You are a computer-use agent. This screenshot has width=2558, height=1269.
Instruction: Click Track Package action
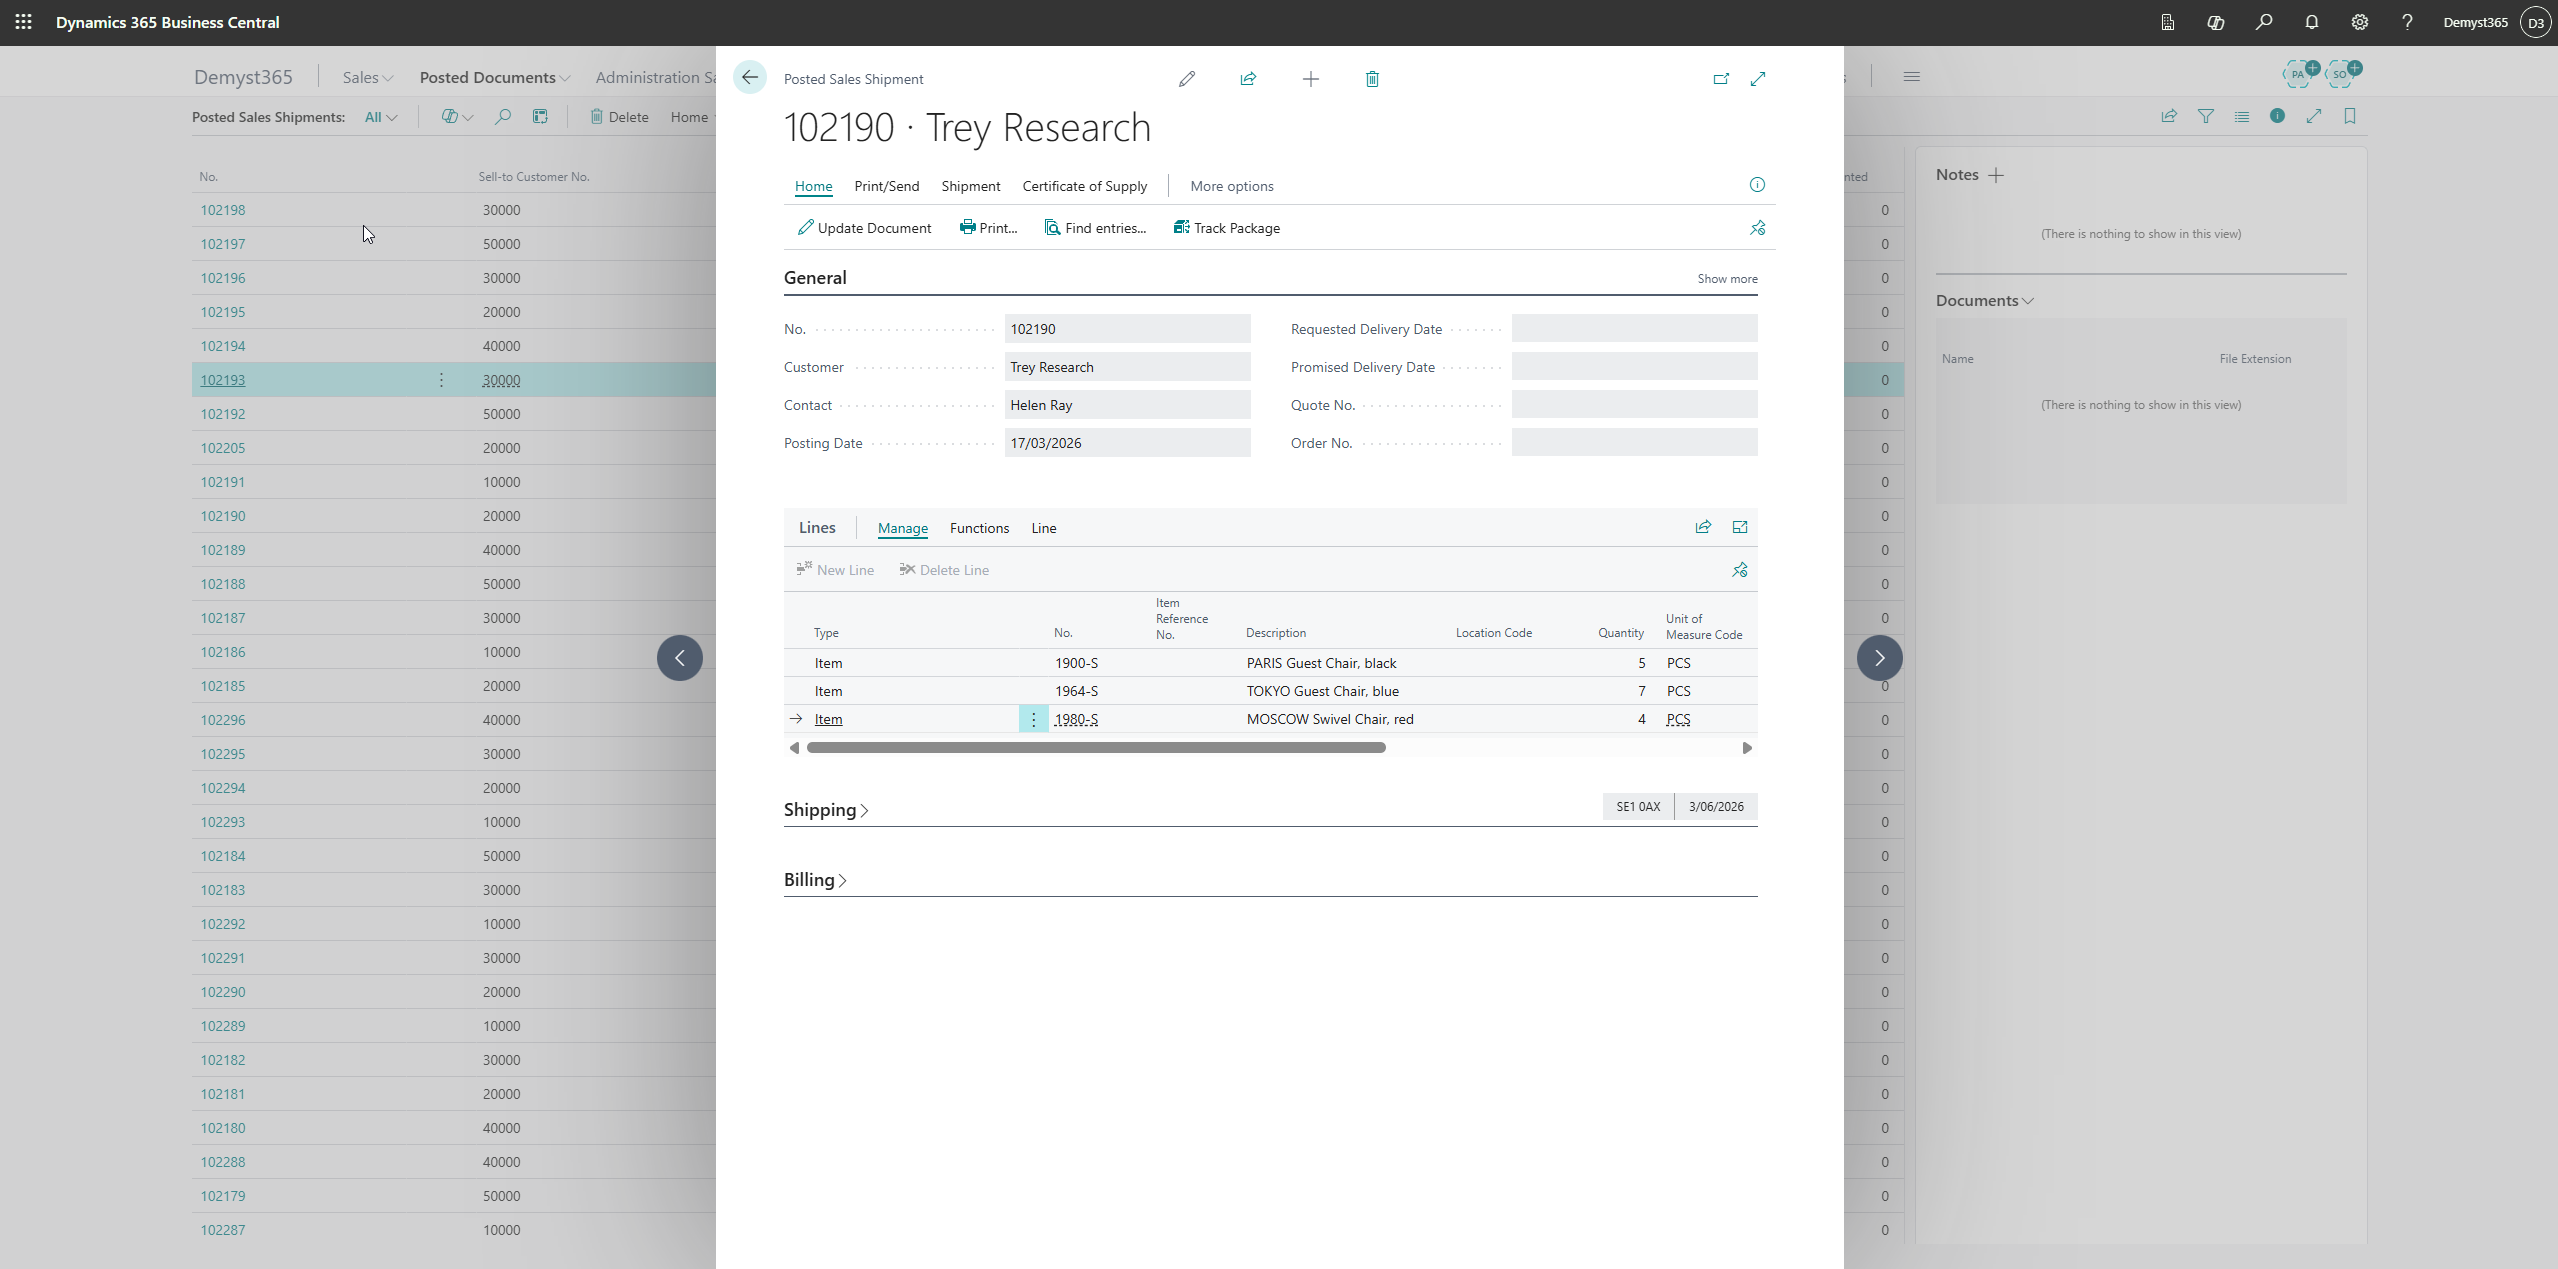pyautogui.click(x=1226, y=228)
